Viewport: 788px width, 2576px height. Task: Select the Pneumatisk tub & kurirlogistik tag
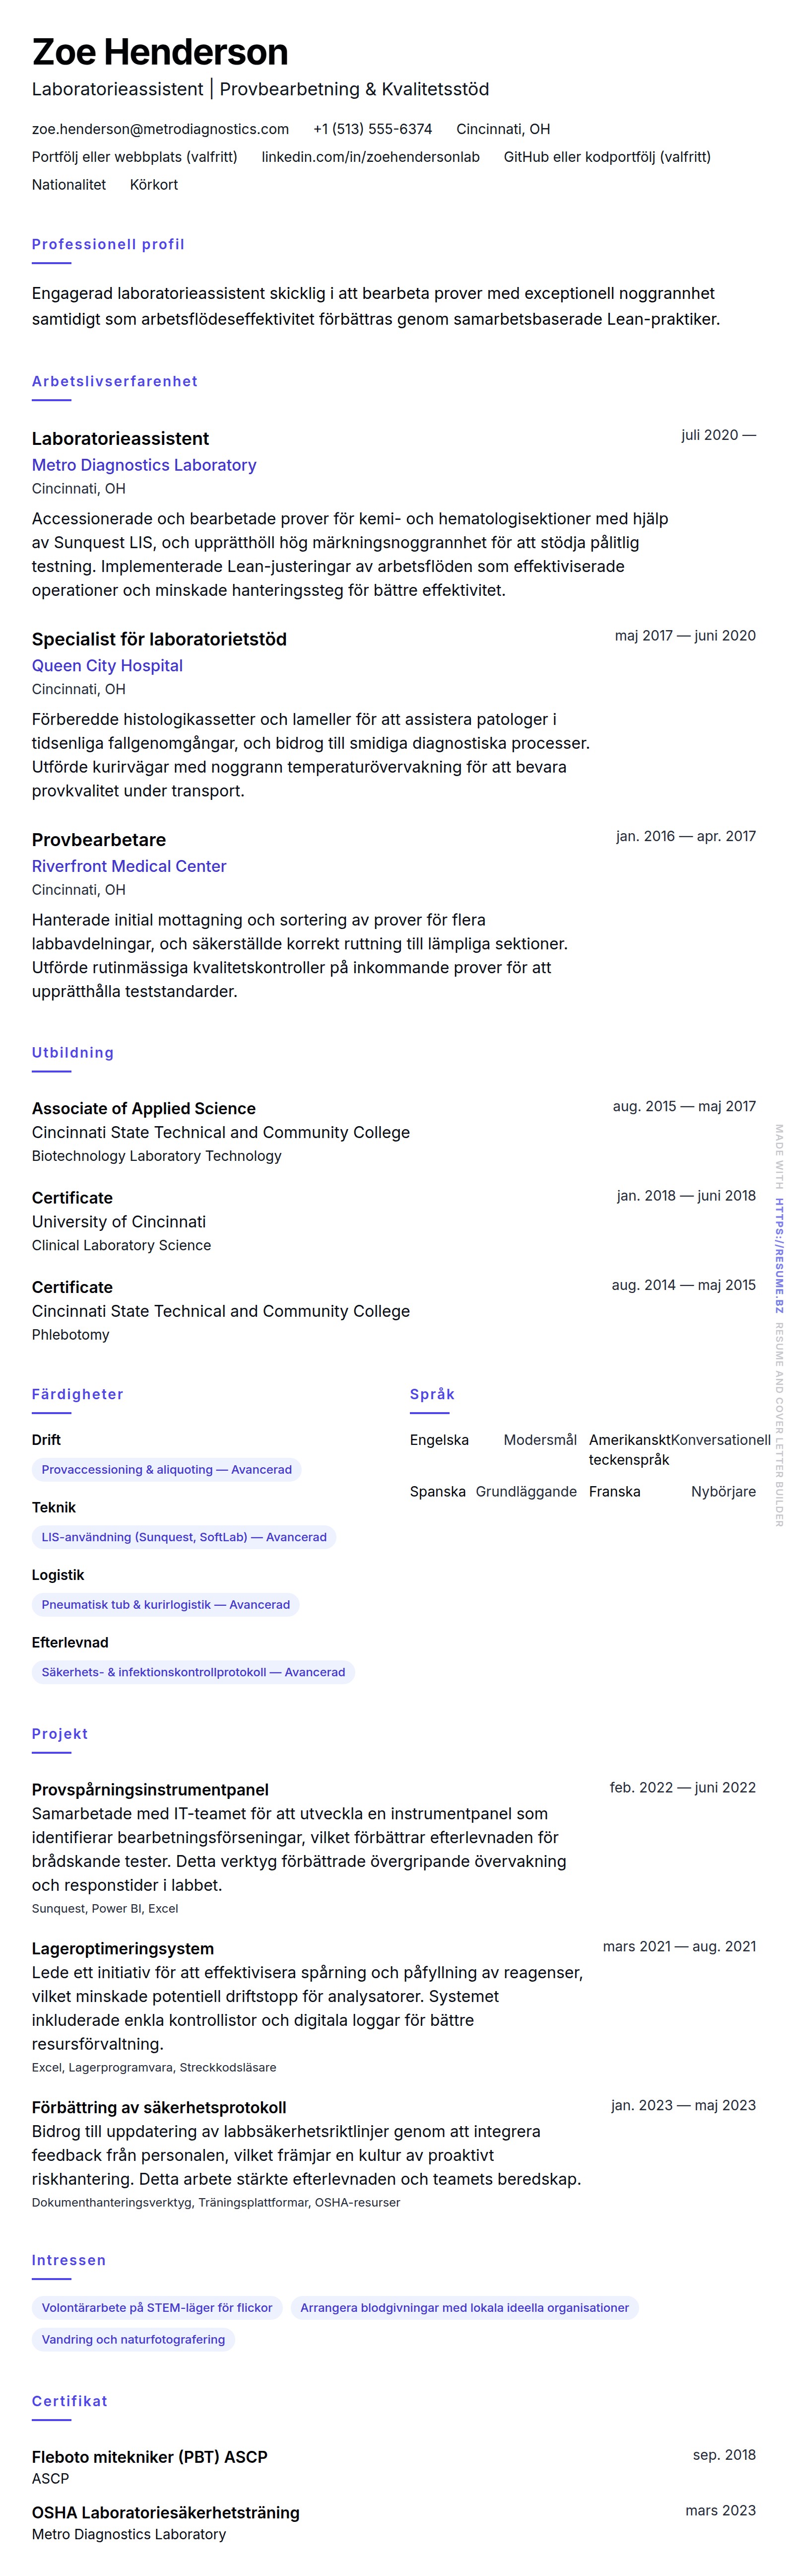[x=165, y=1605]
